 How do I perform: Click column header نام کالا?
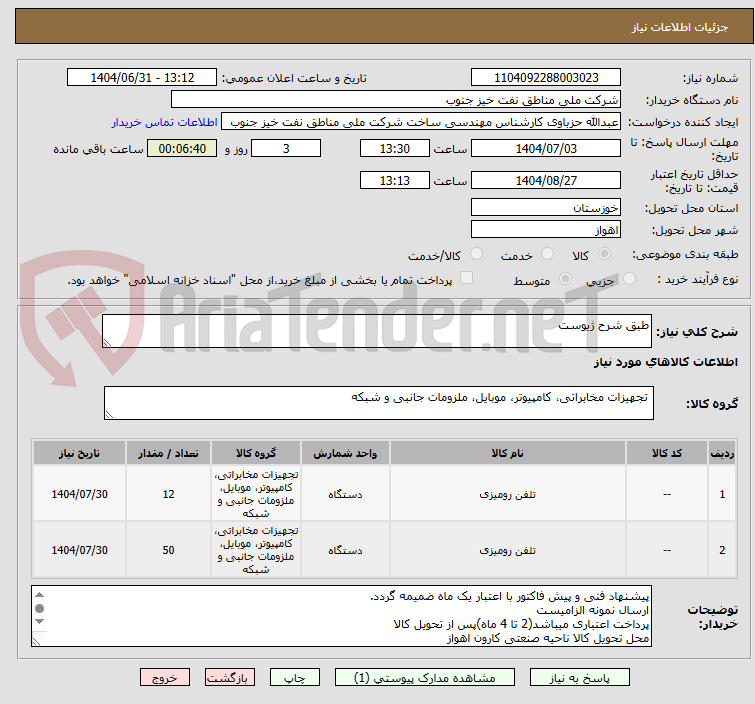[x=508, y=453]
